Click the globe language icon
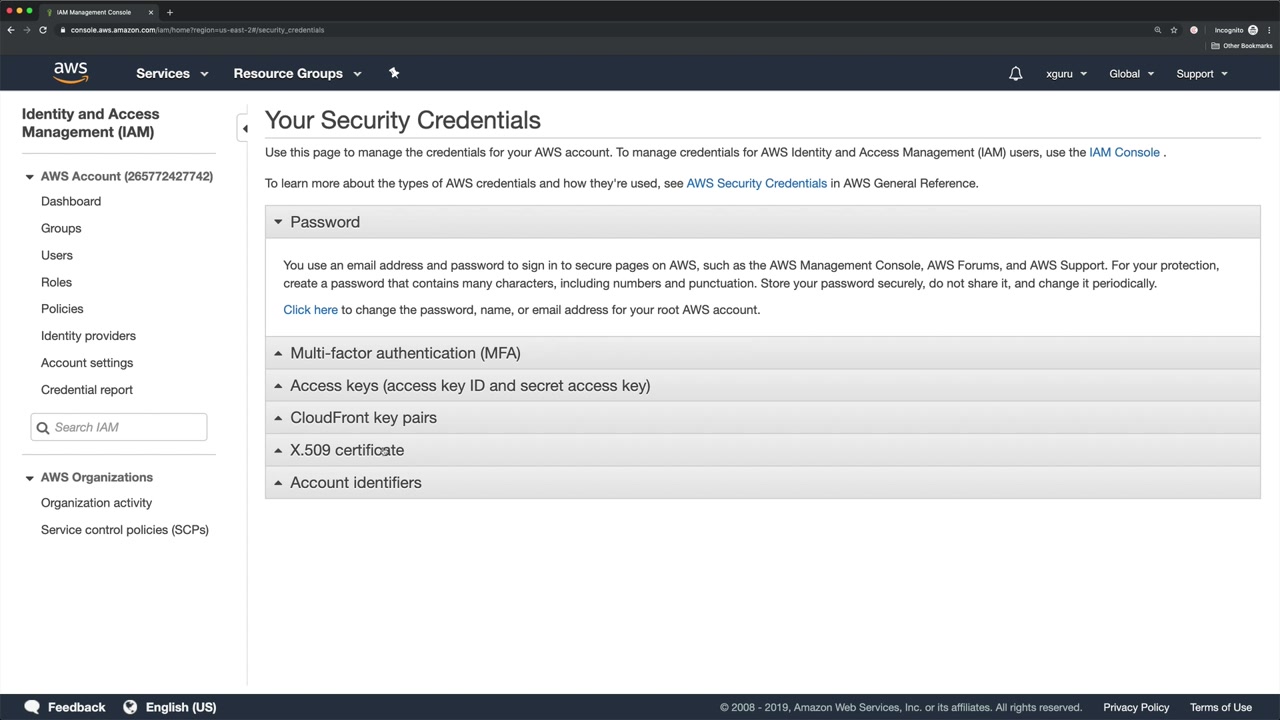The width and height of the screenshot is (1280, 720). coord(130,707)
